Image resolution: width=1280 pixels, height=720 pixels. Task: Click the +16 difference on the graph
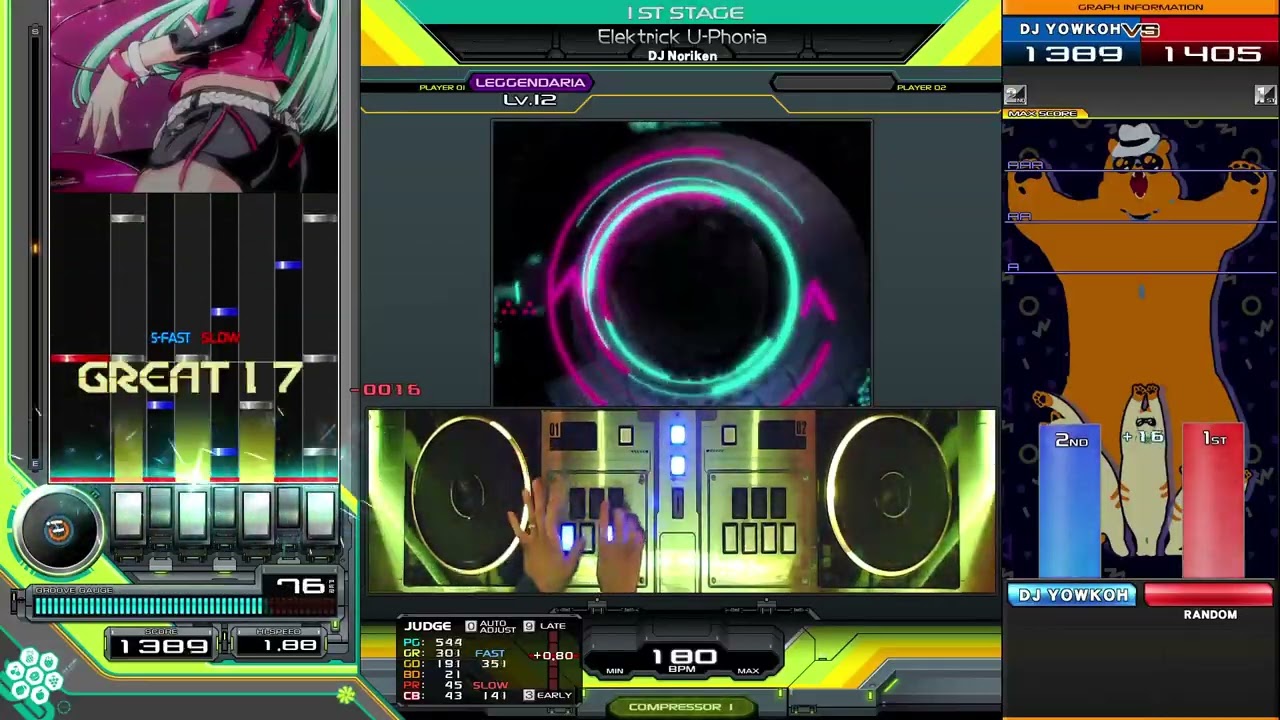point(1143,437)
